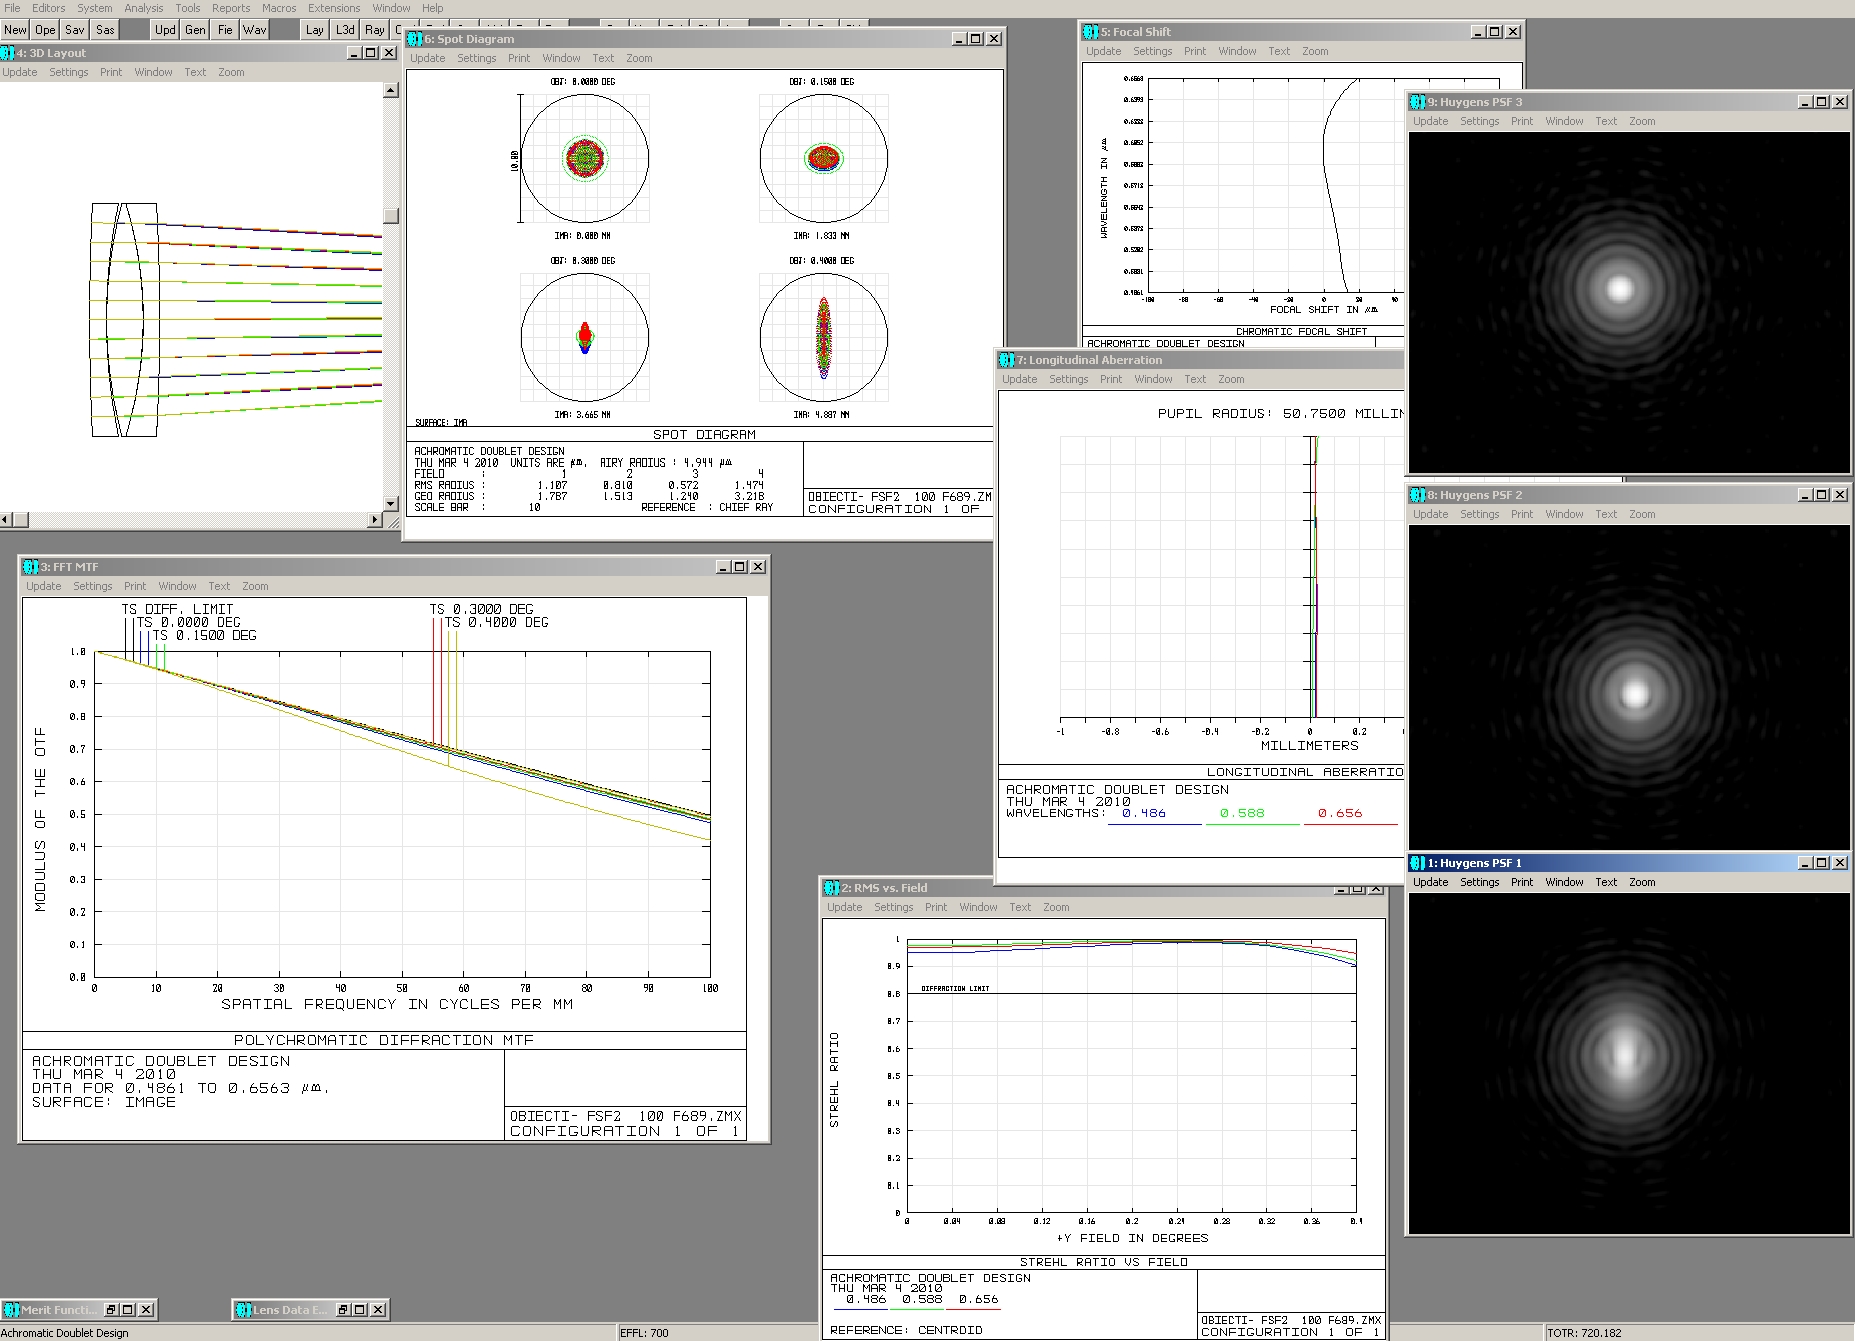Click the Sas (Save As) toolbar button
The image size is (1855, 1341).
coord(105,29)
